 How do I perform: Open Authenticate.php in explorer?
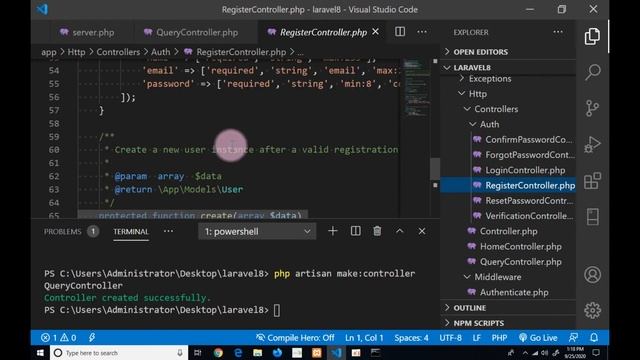coord(509,293)
